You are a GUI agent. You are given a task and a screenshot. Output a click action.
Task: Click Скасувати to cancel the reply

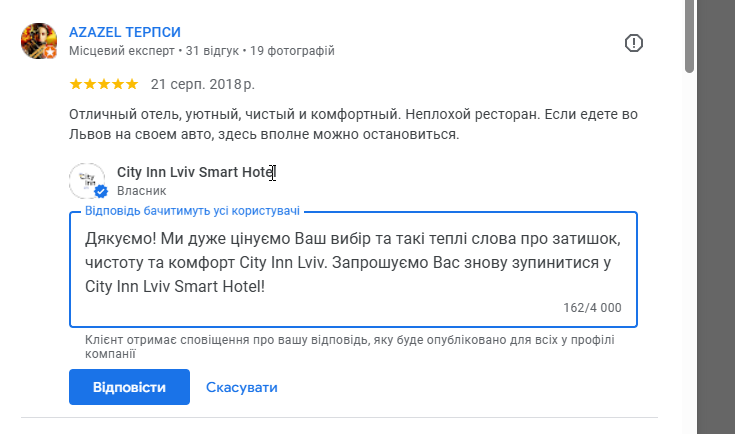tap(241, 387)
